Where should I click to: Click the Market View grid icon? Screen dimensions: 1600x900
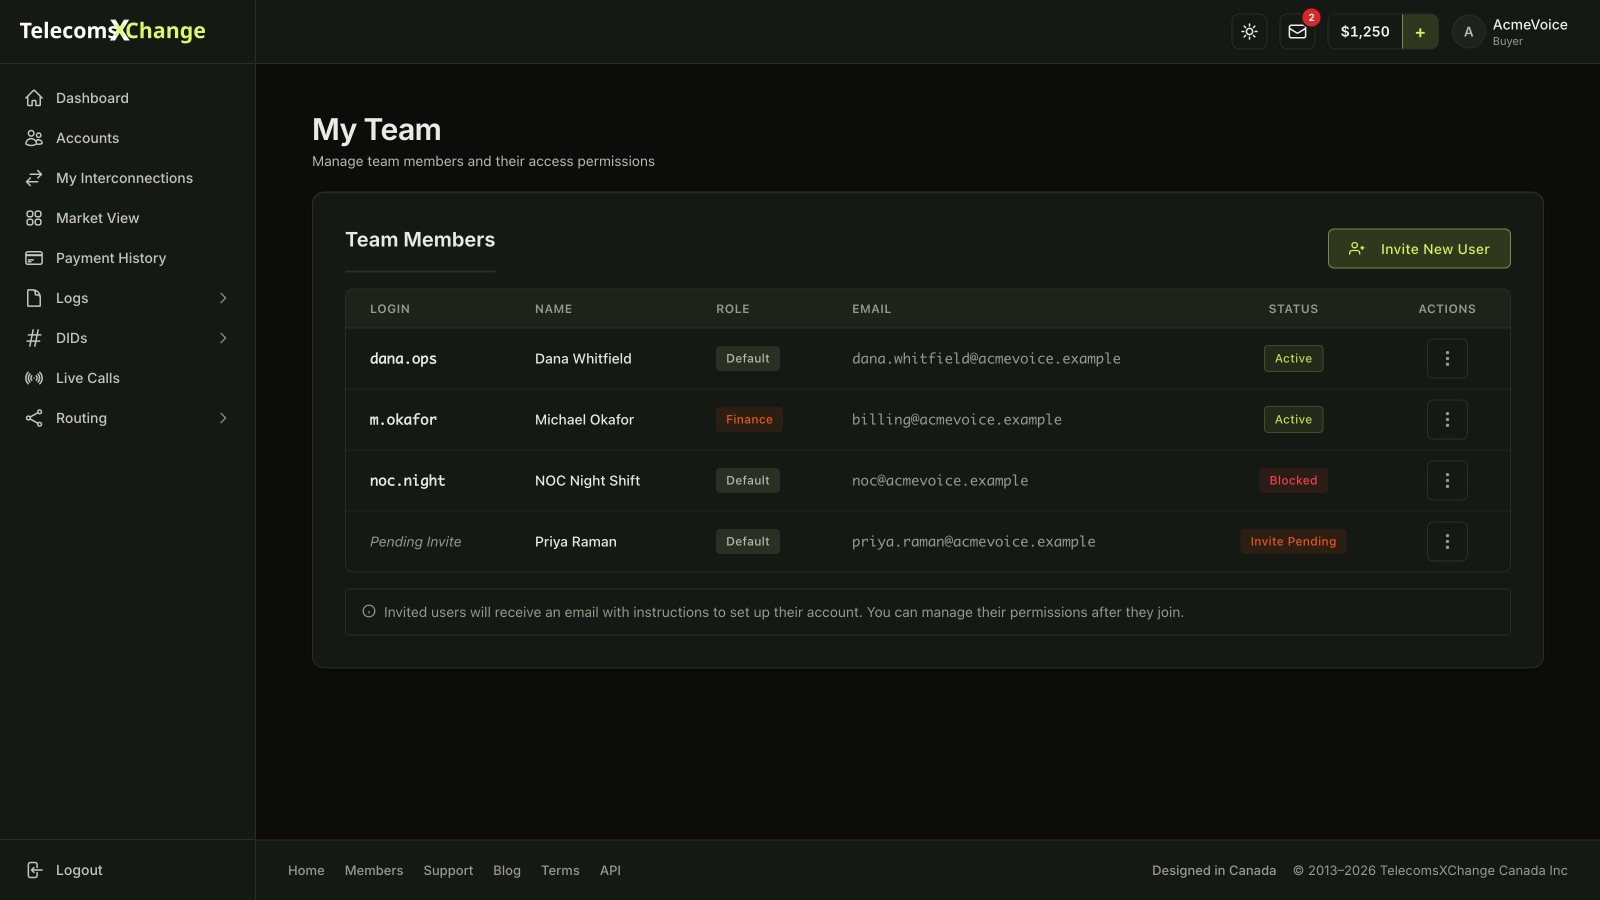click(34, 218)
